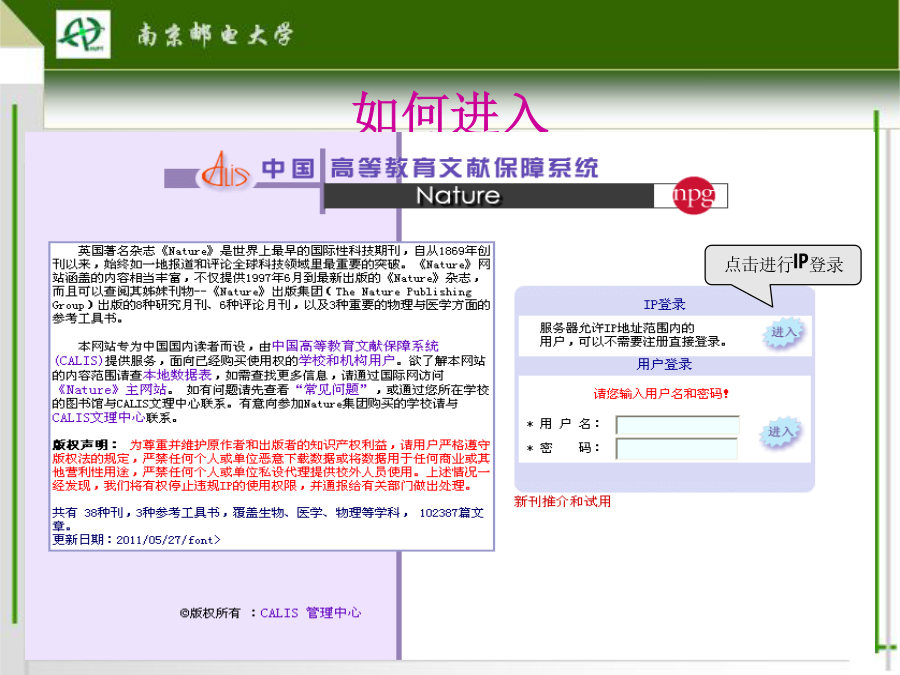Click the IP登录 进入 starburst button
This screenshot has height=675, width=900.
(x=783, y=332)
